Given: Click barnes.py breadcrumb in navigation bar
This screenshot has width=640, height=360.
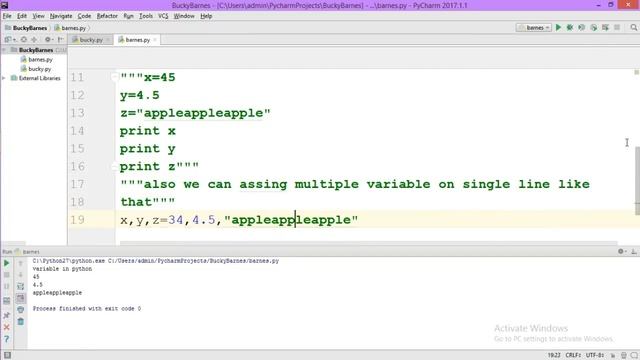Looking at the screenshot, I should [70, 28].
